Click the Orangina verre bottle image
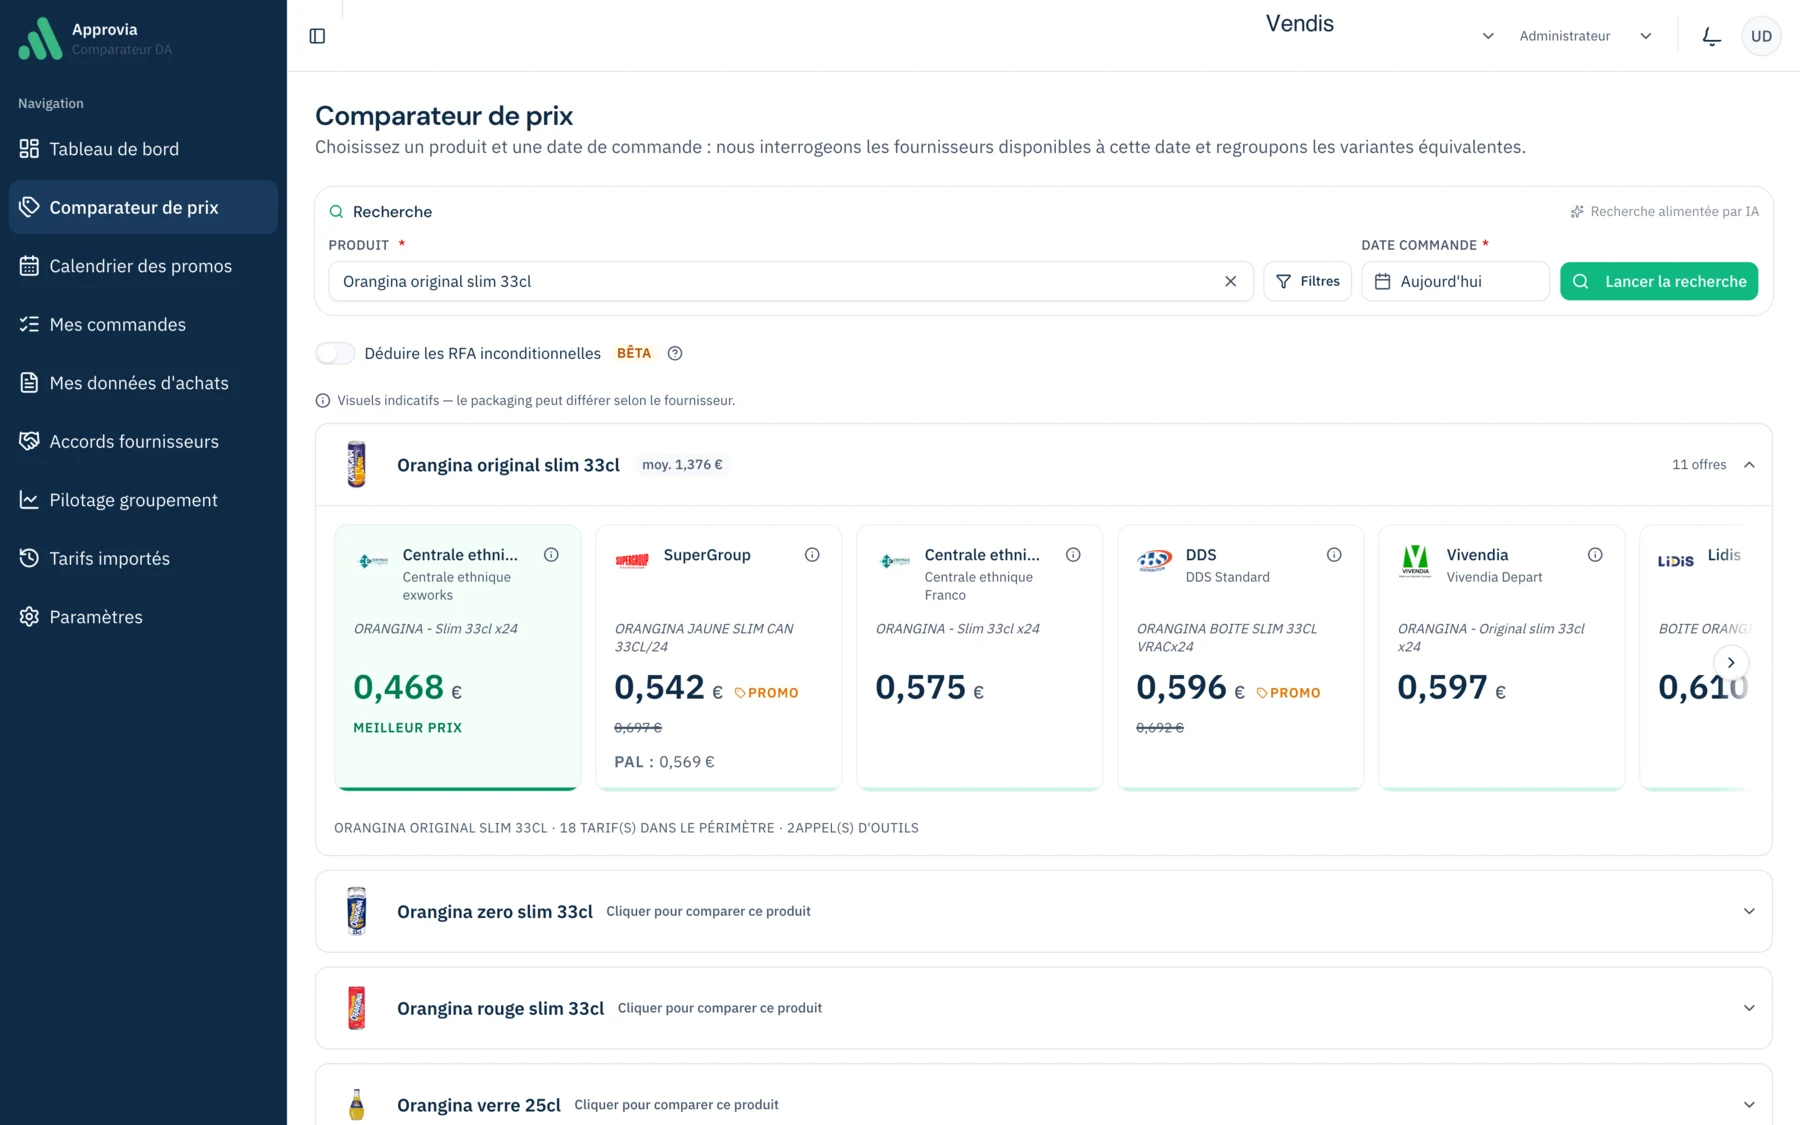 356,1104
